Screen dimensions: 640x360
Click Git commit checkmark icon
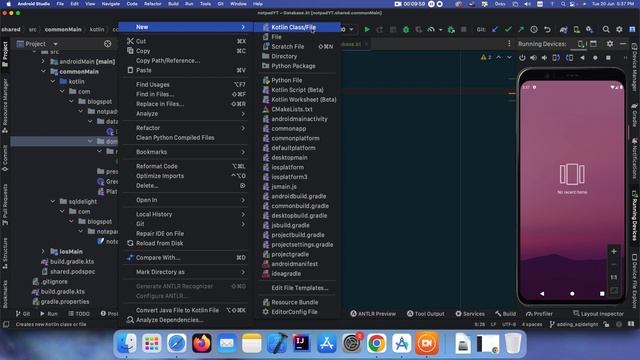508,29
